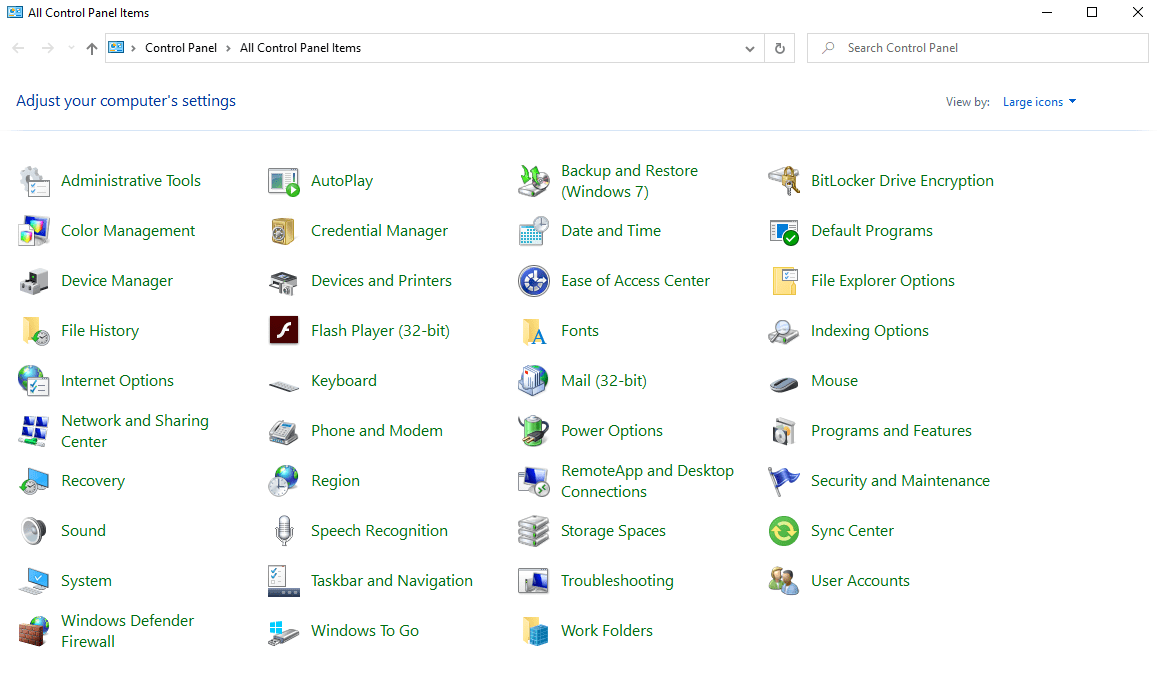
Task: Click the Flash Player icon
Action: [x=283, y=331]
